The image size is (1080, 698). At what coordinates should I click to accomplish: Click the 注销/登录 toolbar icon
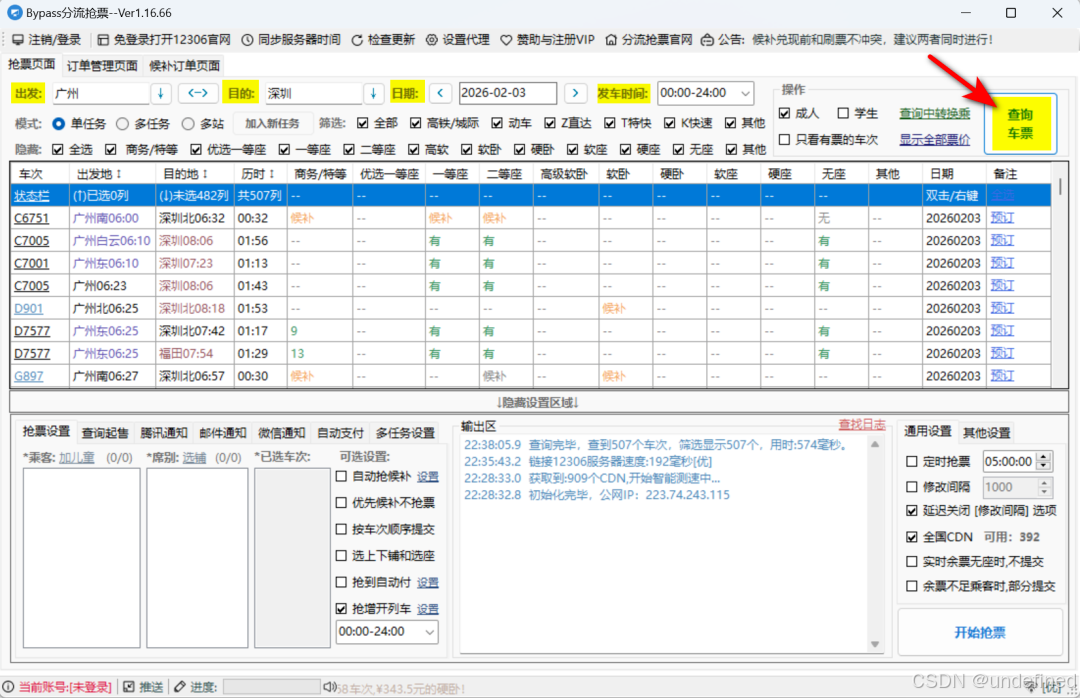[18, 40]
